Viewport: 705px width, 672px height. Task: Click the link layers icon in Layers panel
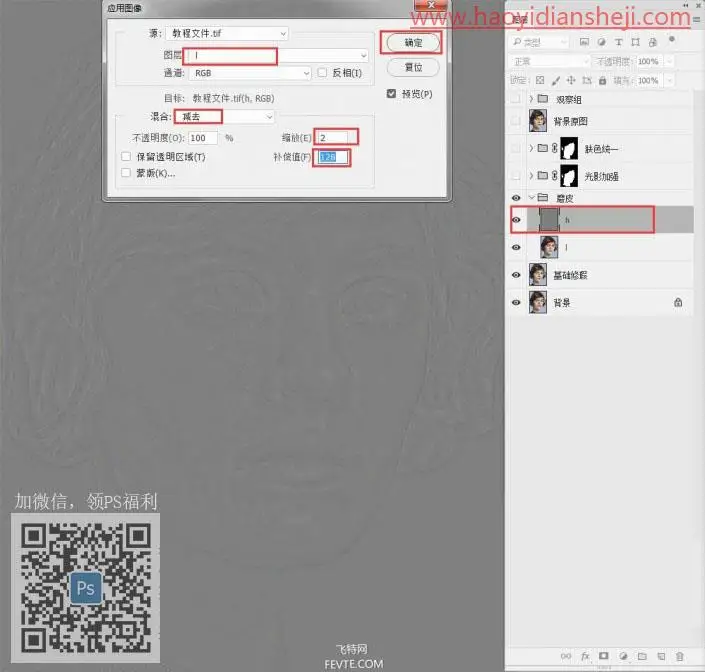click(x=566, y=657)
